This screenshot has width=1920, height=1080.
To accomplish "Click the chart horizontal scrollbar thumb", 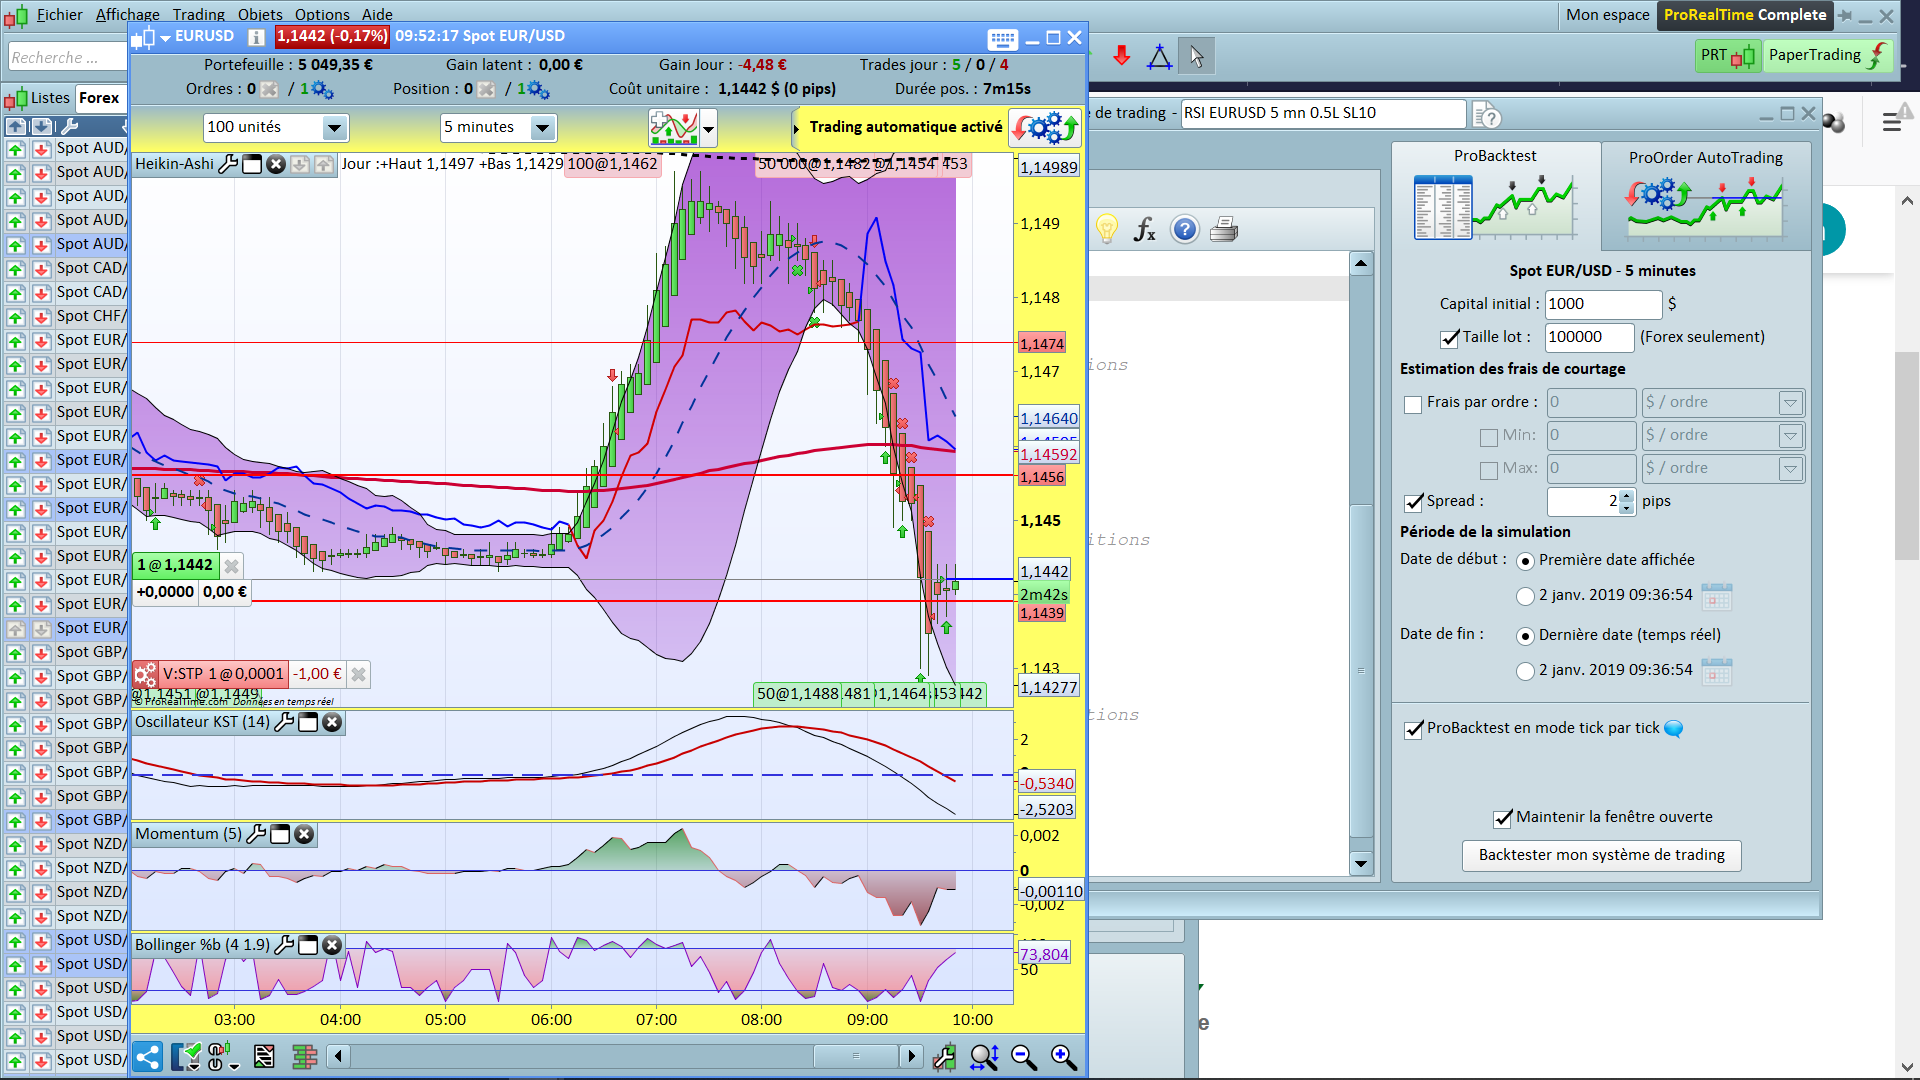I will [x=855, y=1056].
